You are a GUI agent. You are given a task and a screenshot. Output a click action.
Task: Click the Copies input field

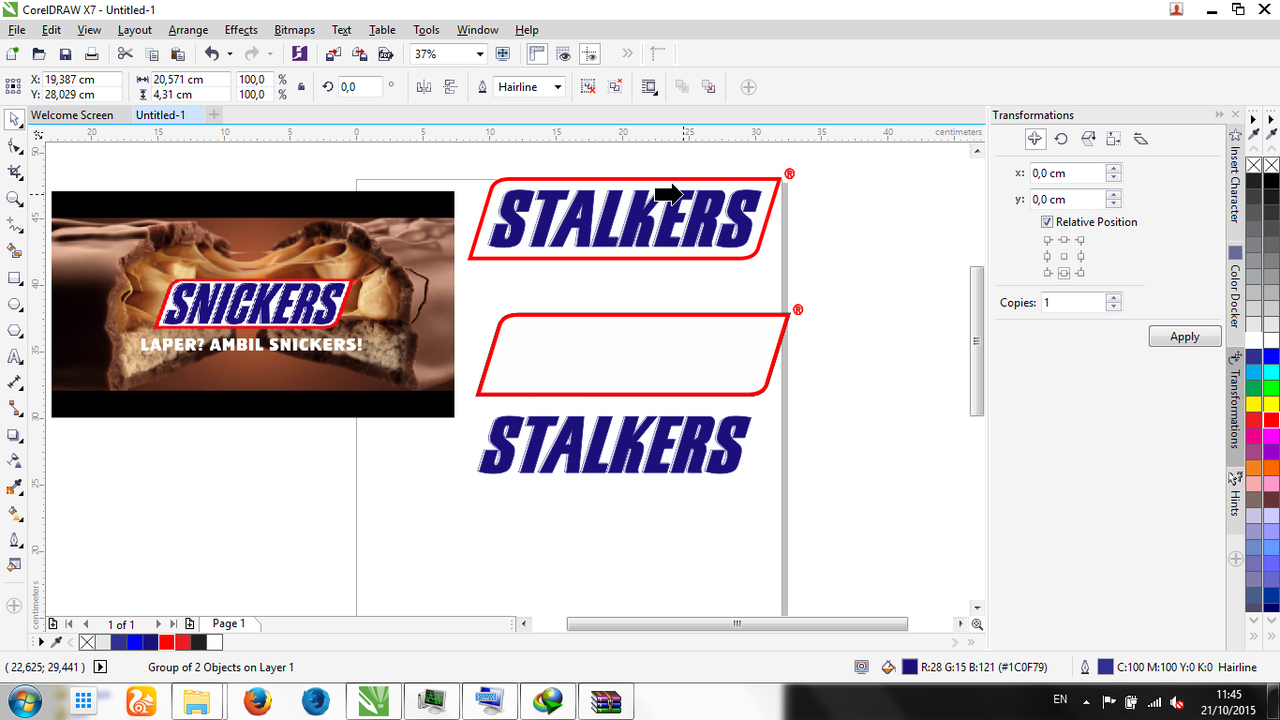[1074, 302]
